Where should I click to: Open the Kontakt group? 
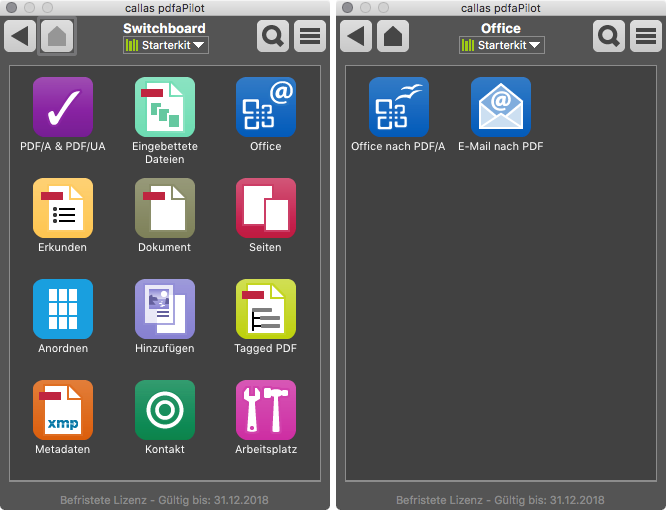pyautogui.click(x=165, y=410)
